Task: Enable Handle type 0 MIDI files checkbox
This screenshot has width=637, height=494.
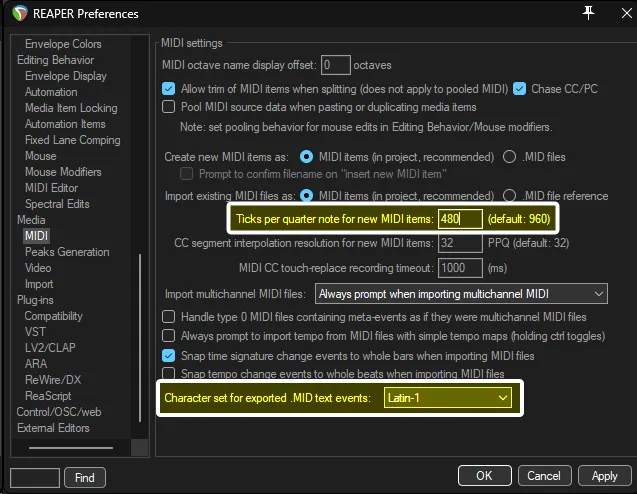Action: 169,316
